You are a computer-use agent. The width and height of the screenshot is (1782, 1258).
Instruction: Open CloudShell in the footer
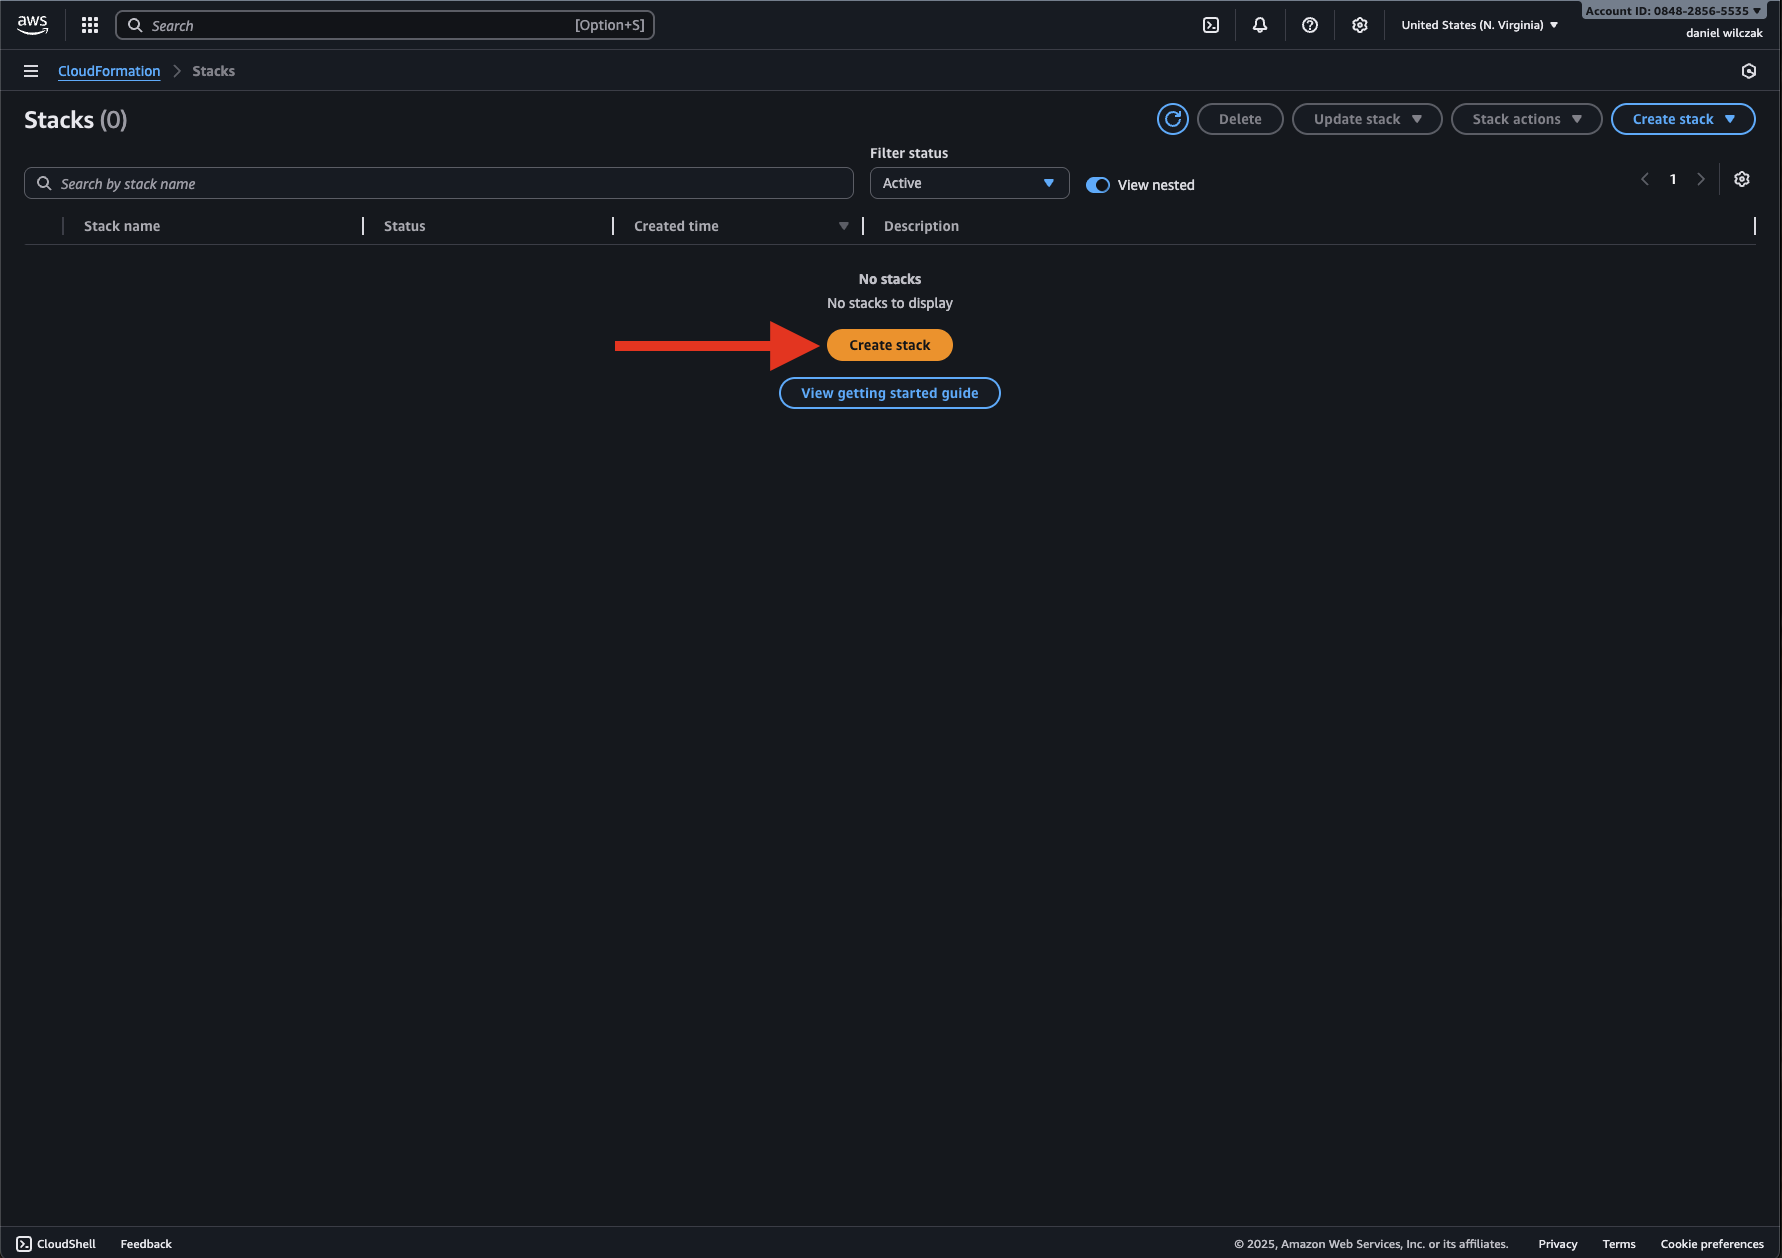pyautogui.click(x=57, y=1244)
